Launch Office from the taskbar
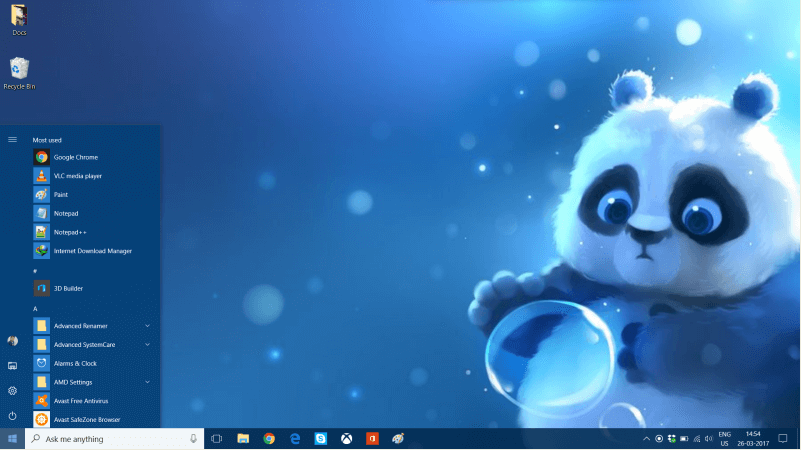801x450 pixels. [x=372, y=439]
